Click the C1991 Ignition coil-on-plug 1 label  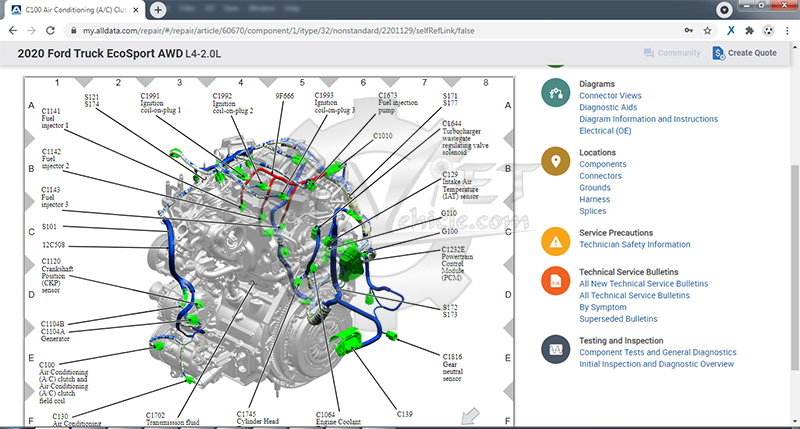coord(161,103)
